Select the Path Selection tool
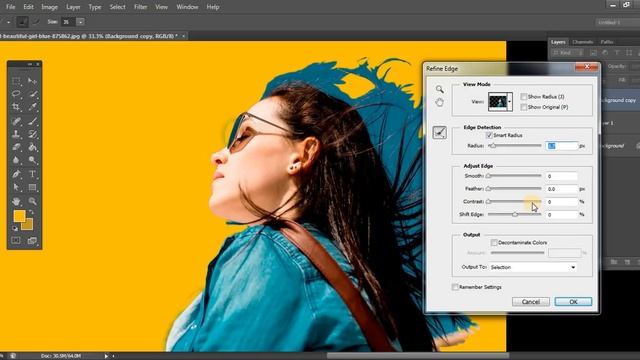The width and height of the screenshot is (640, 360). pos(16,187)
